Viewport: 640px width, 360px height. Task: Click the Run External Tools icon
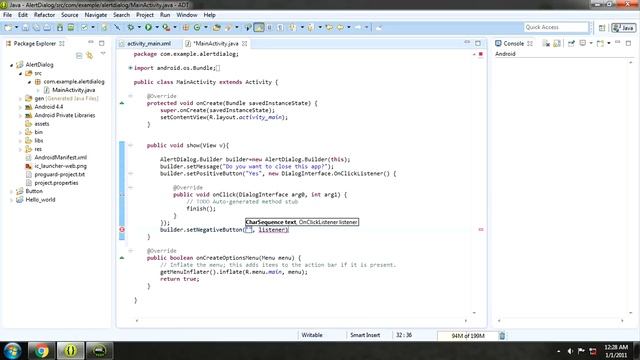coord(166,27)
